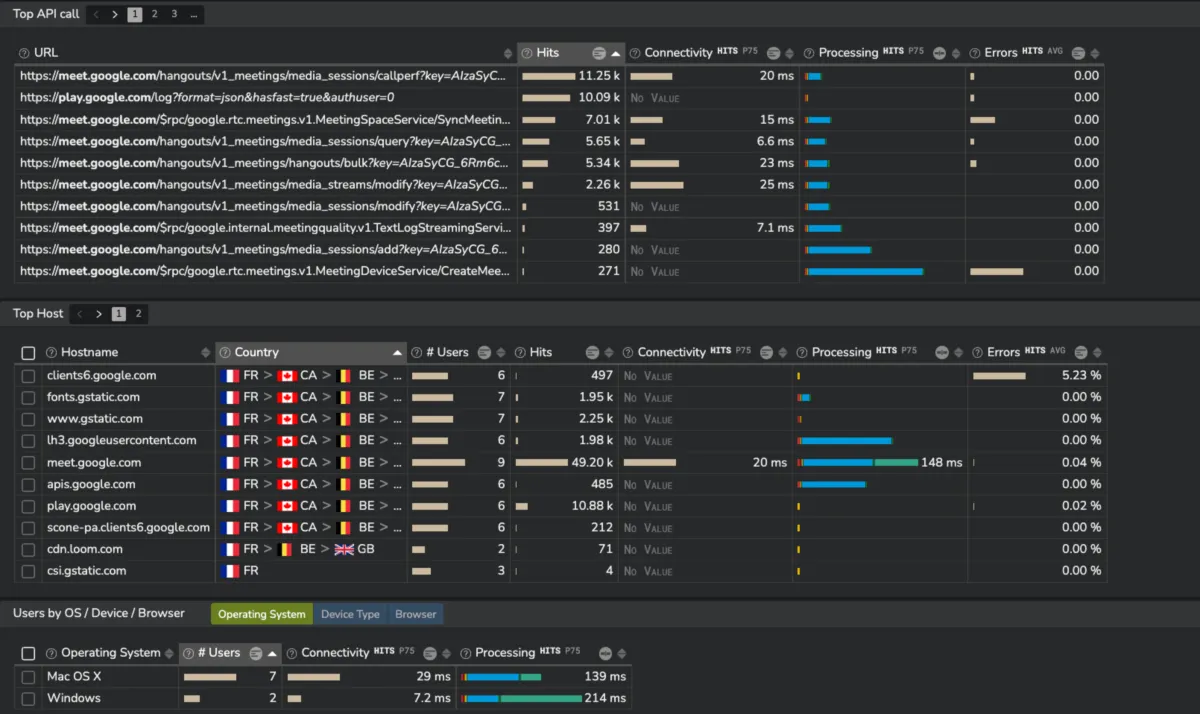Check the Windows row checkbox
The image size is (1200, 714).
pos(28,698)
